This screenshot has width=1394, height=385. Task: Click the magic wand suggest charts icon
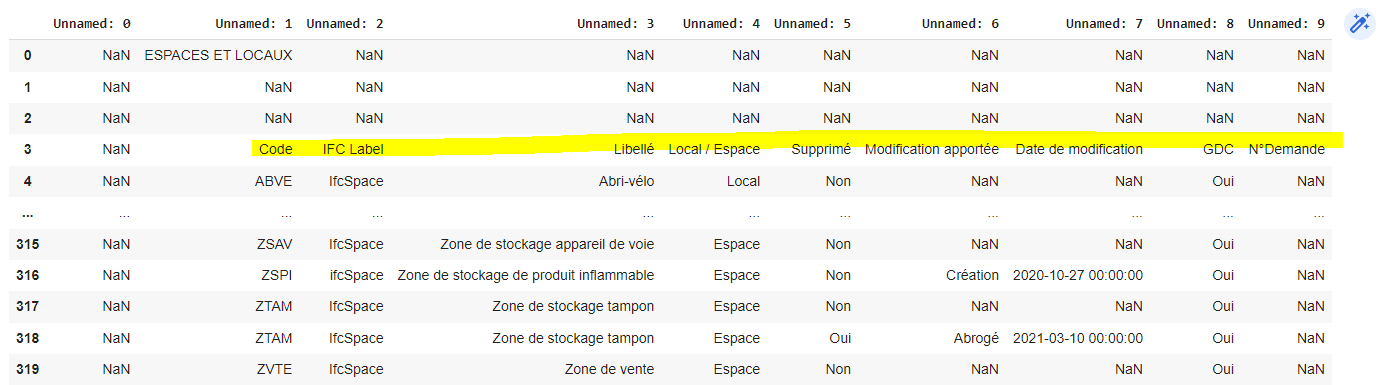point(1359,24)
